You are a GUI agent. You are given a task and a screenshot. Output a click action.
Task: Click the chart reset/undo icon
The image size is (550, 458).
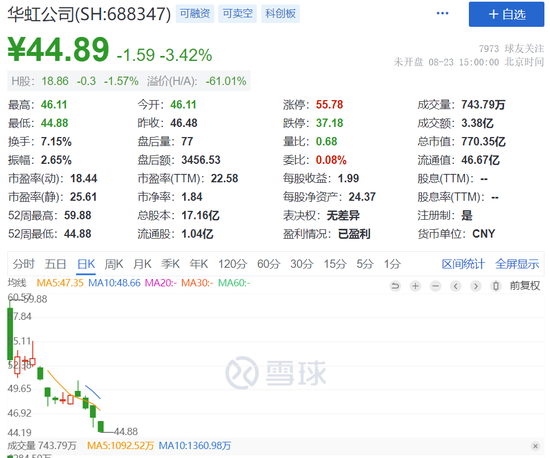(x=395, y=286)
